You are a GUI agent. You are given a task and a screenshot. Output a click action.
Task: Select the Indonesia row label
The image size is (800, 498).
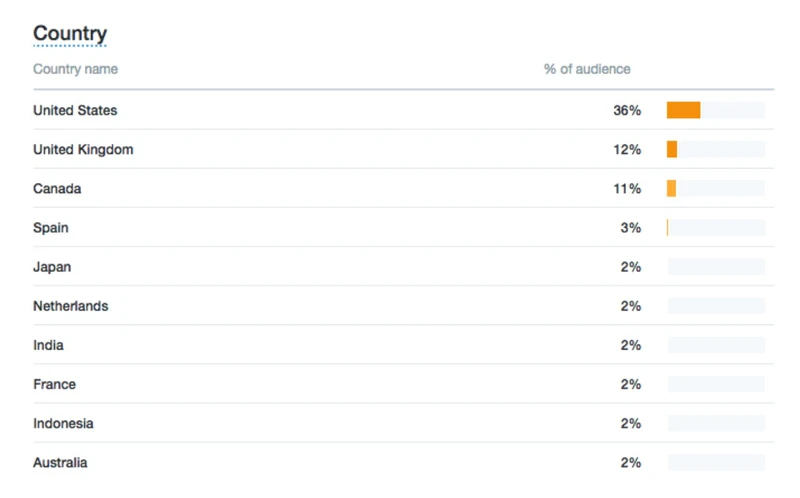click(63, 424)
